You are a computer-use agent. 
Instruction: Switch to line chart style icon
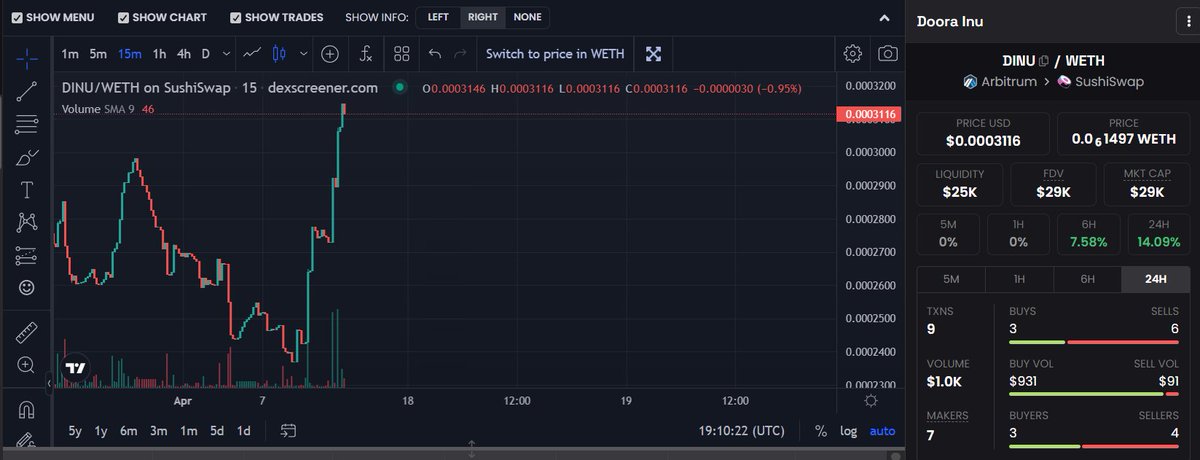[x=252, y=53]
